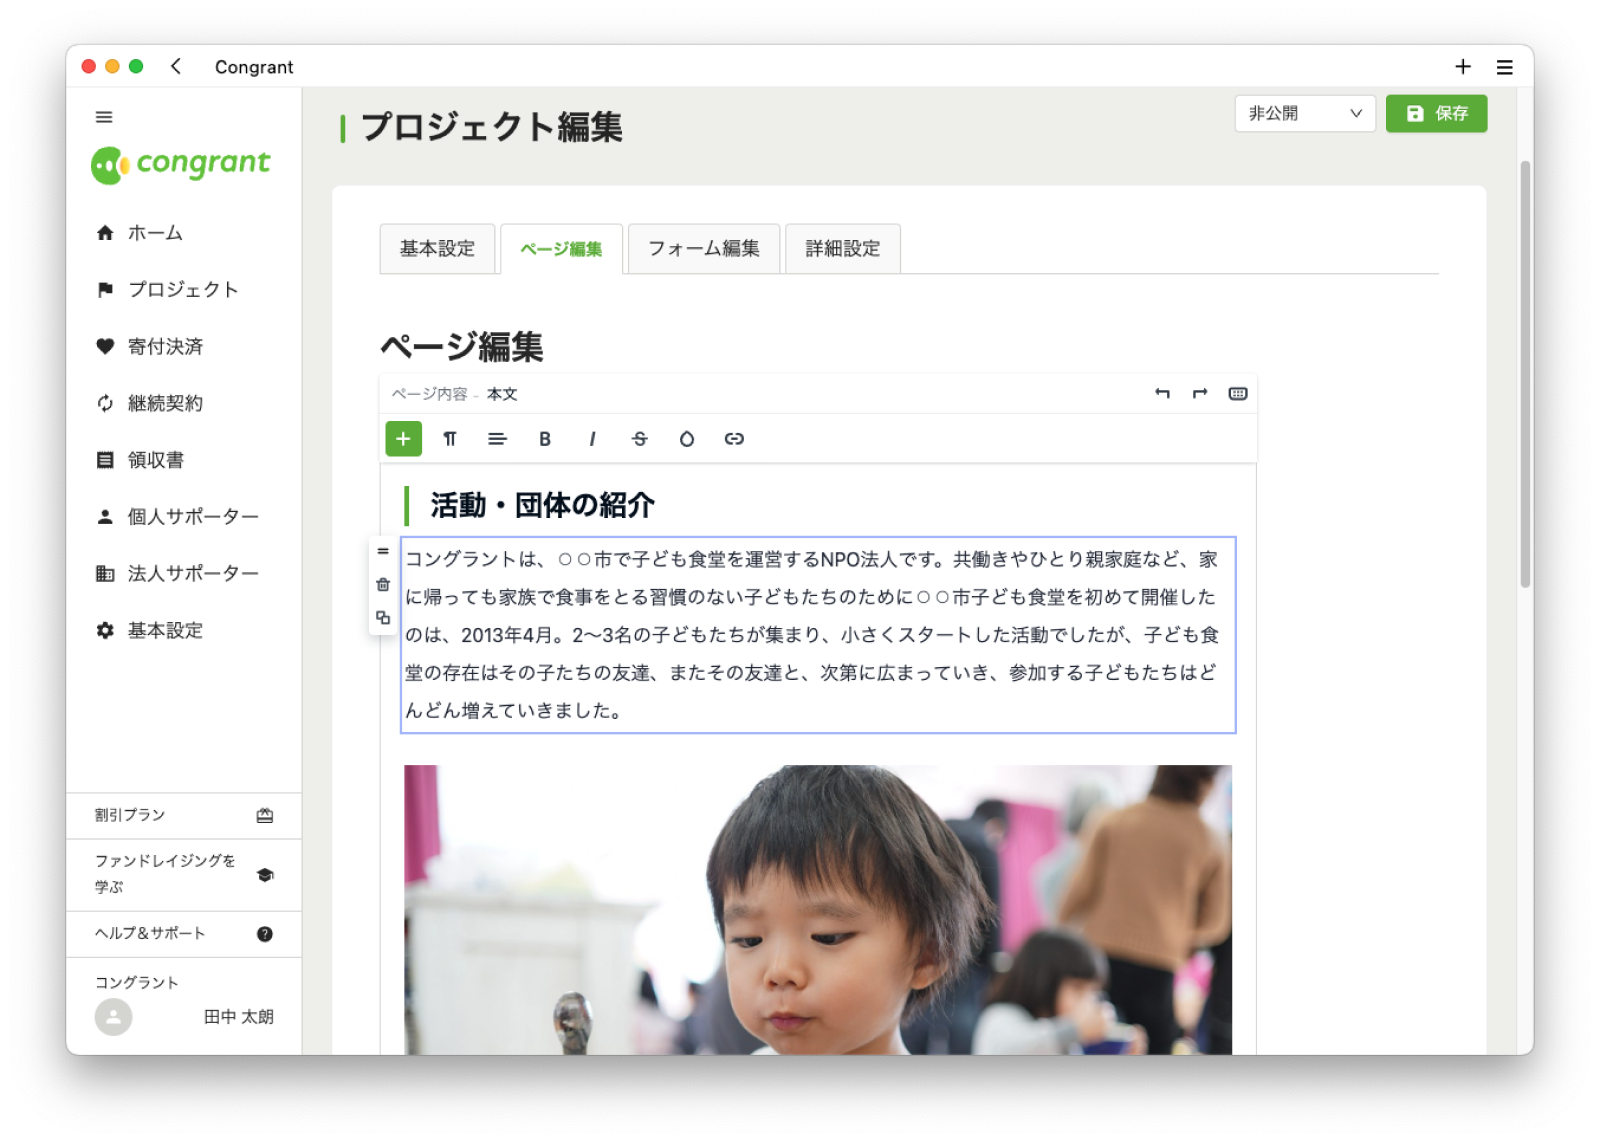The image size is (1600, 1143).
Task: Click the プロジェクト編集 page title
Action: pos(491,128)
